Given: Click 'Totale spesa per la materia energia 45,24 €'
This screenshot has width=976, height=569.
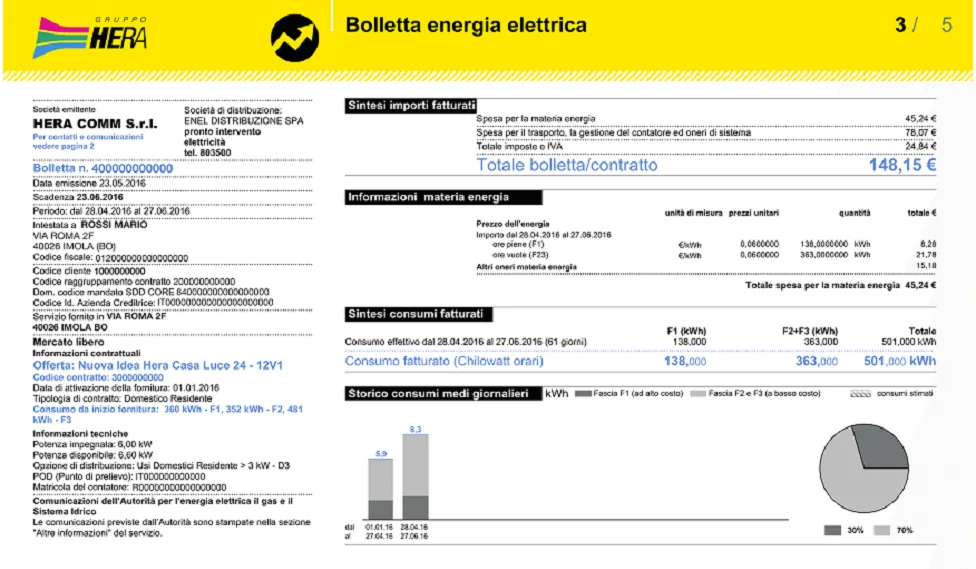Looking at the screenshot, I should 840,285.
